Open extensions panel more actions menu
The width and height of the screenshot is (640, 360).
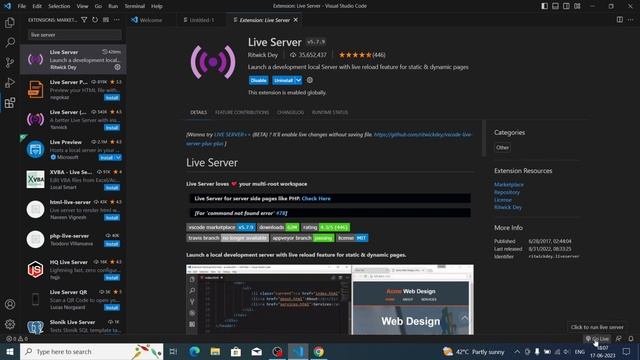117,20
